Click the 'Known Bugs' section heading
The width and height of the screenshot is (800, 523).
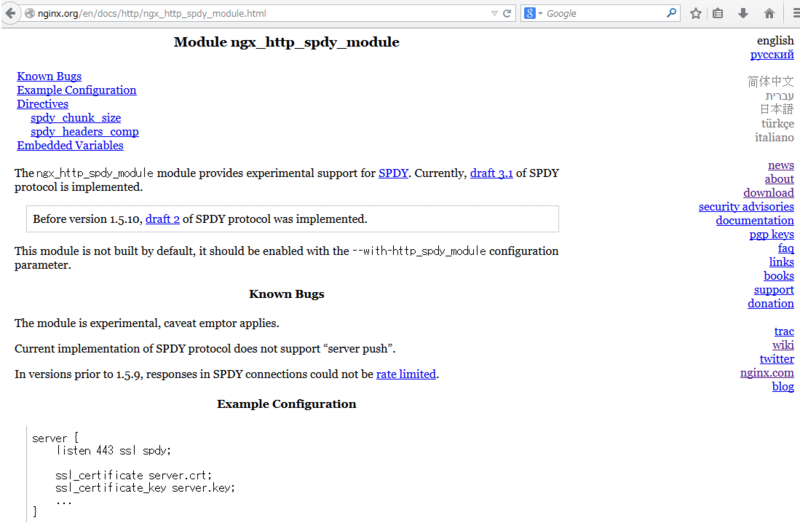pos(286,294)
